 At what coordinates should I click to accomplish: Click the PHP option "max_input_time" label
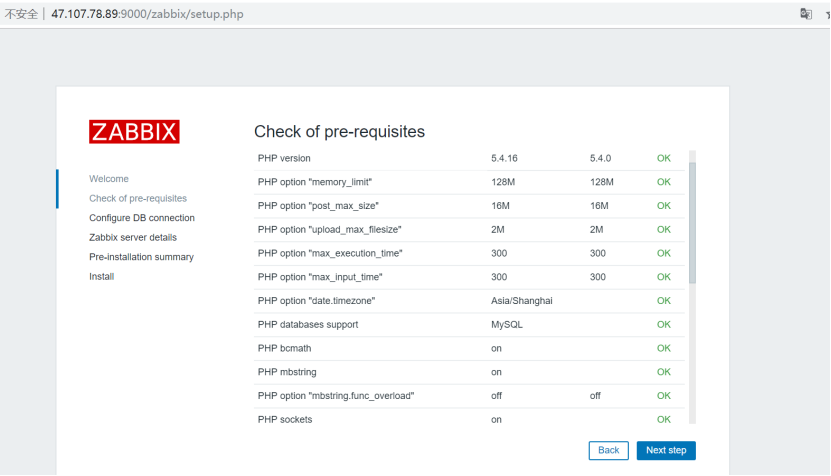pyautogui.click(x=320, y=277)
